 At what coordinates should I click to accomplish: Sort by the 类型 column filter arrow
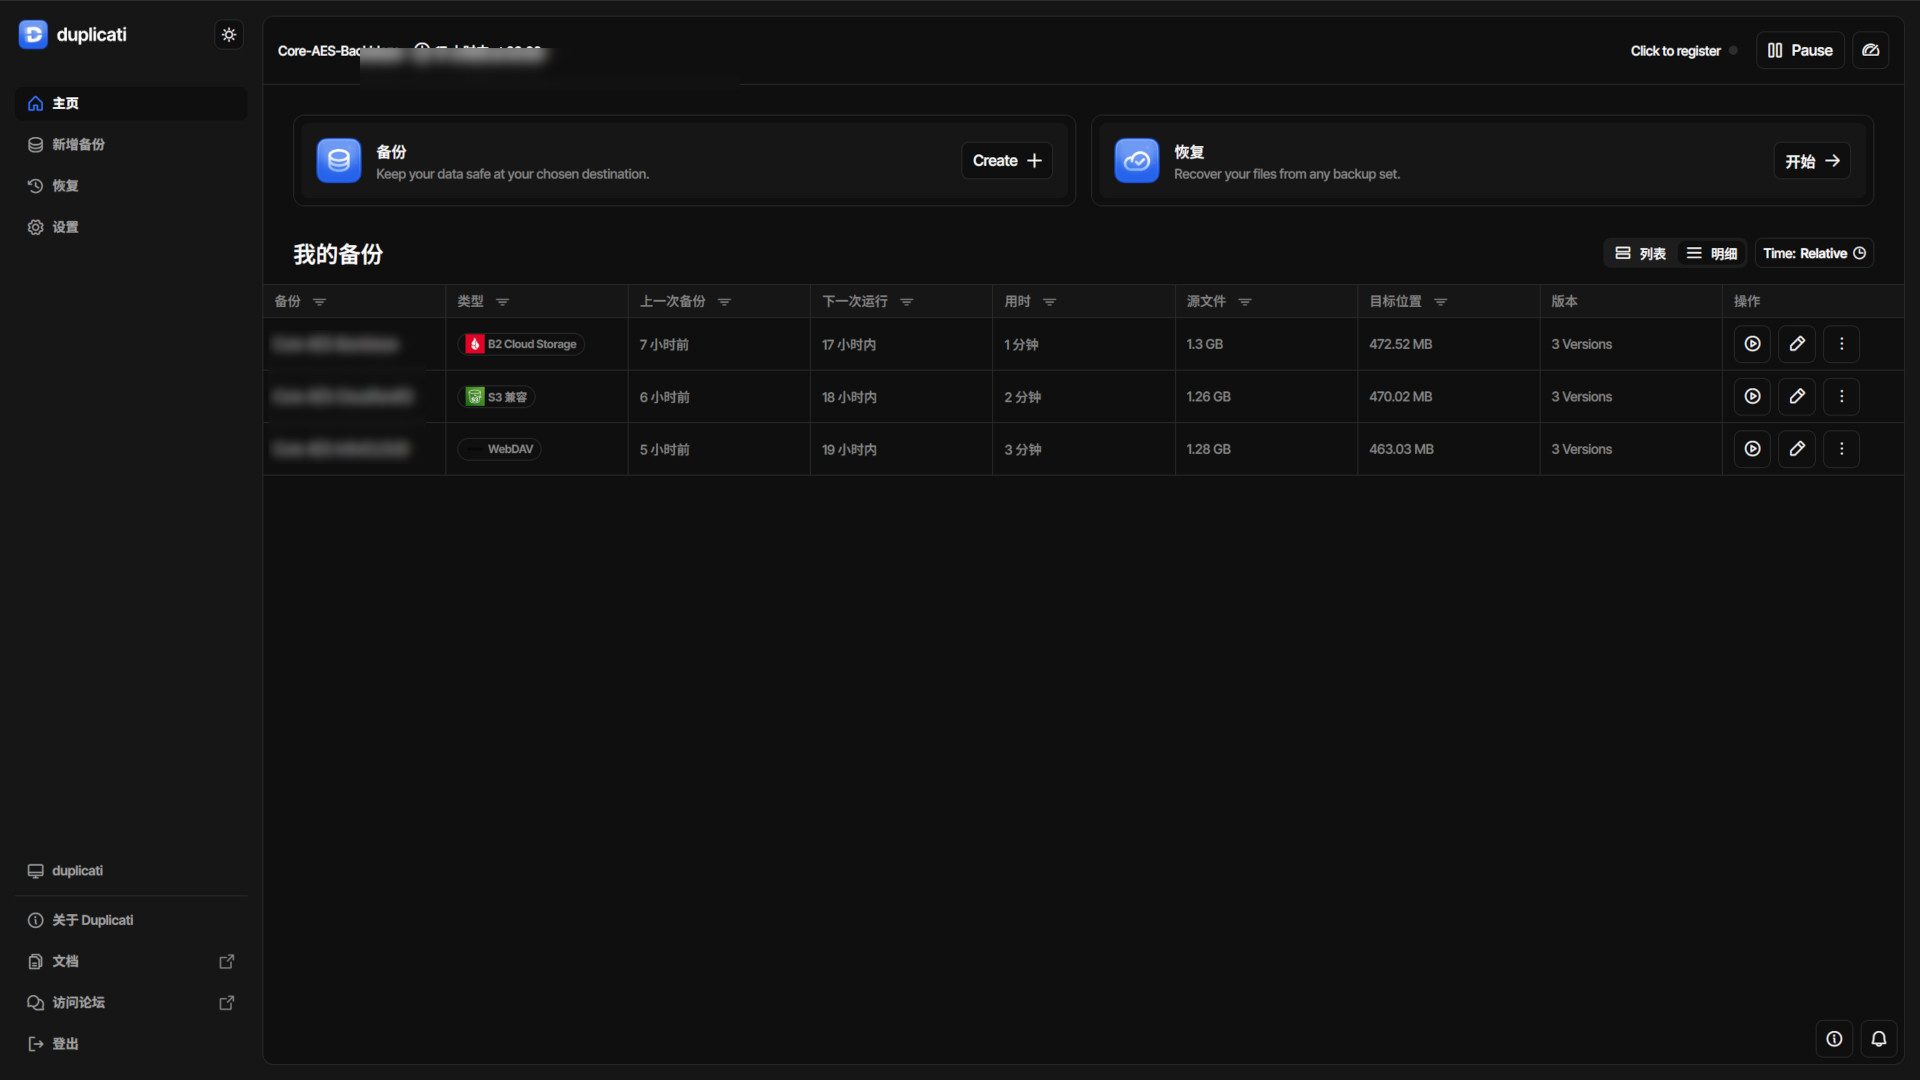[x=503, y=302]
